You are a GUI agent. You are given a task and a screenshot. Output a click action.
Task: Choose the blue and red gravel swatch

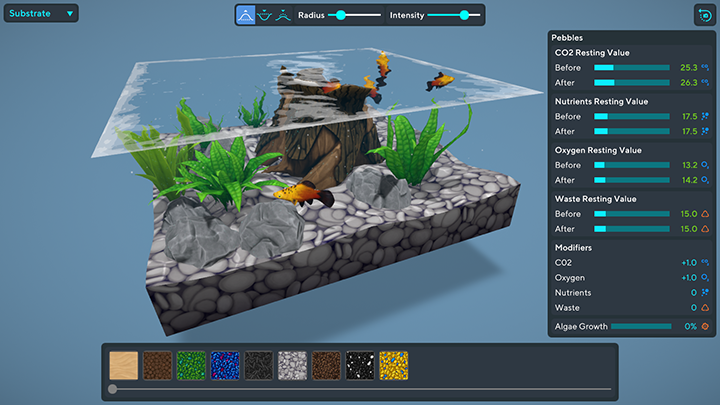point(225,366)
